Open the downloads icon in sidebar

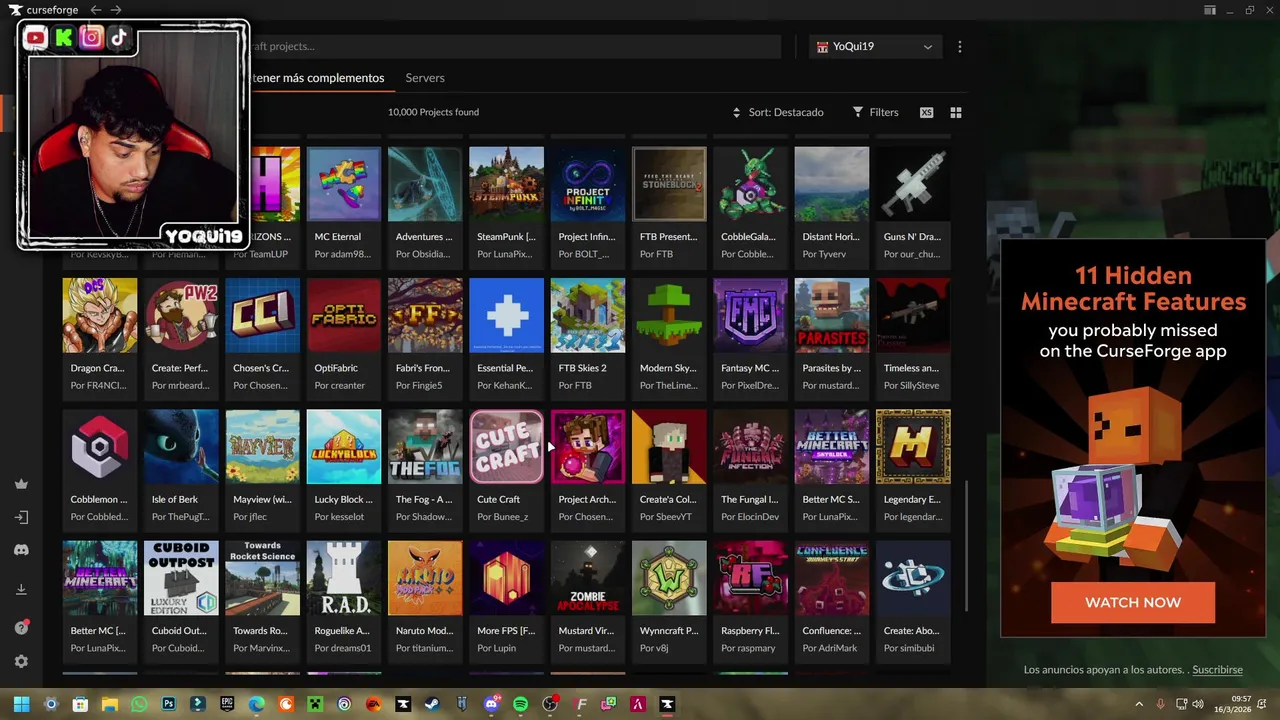point(21,590)
